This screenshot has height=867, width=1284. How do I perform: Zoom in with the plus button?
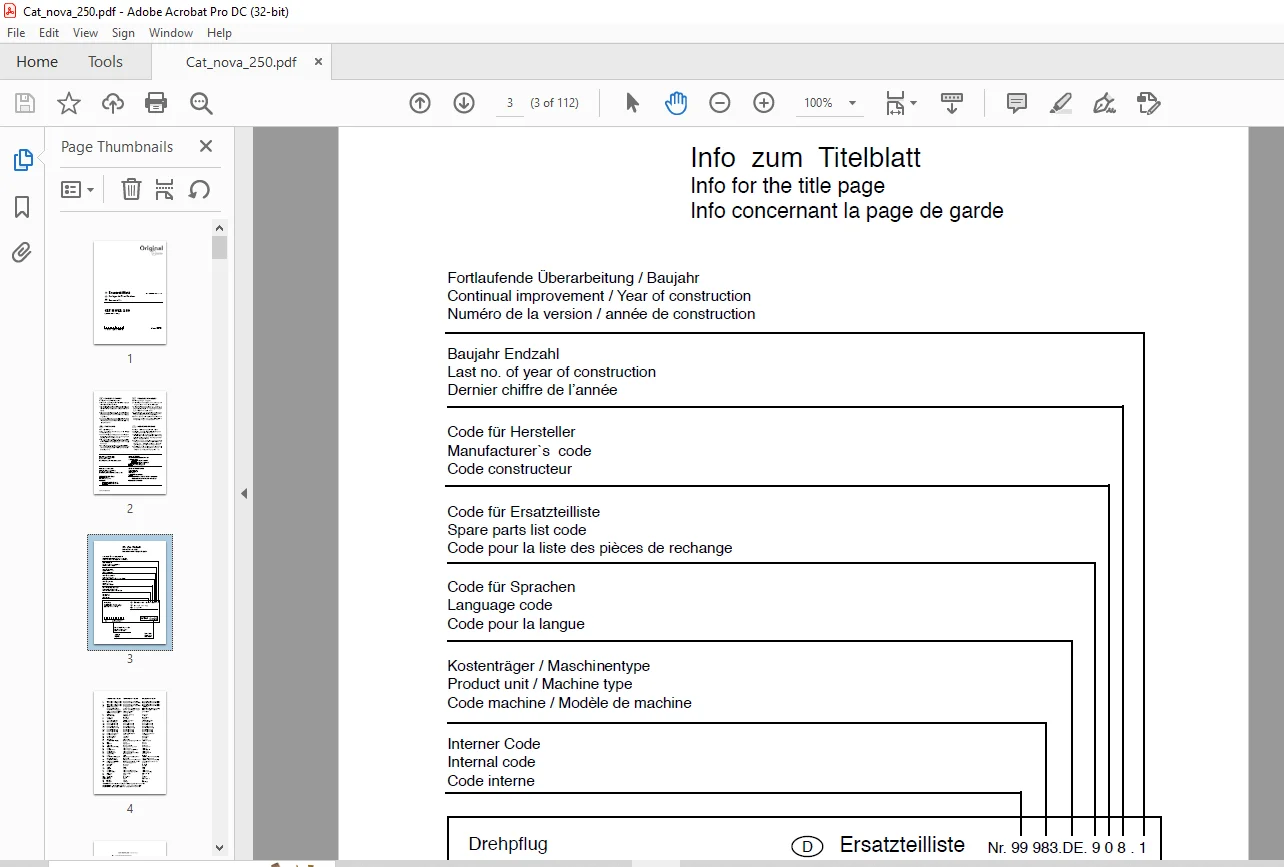point(764,103)
